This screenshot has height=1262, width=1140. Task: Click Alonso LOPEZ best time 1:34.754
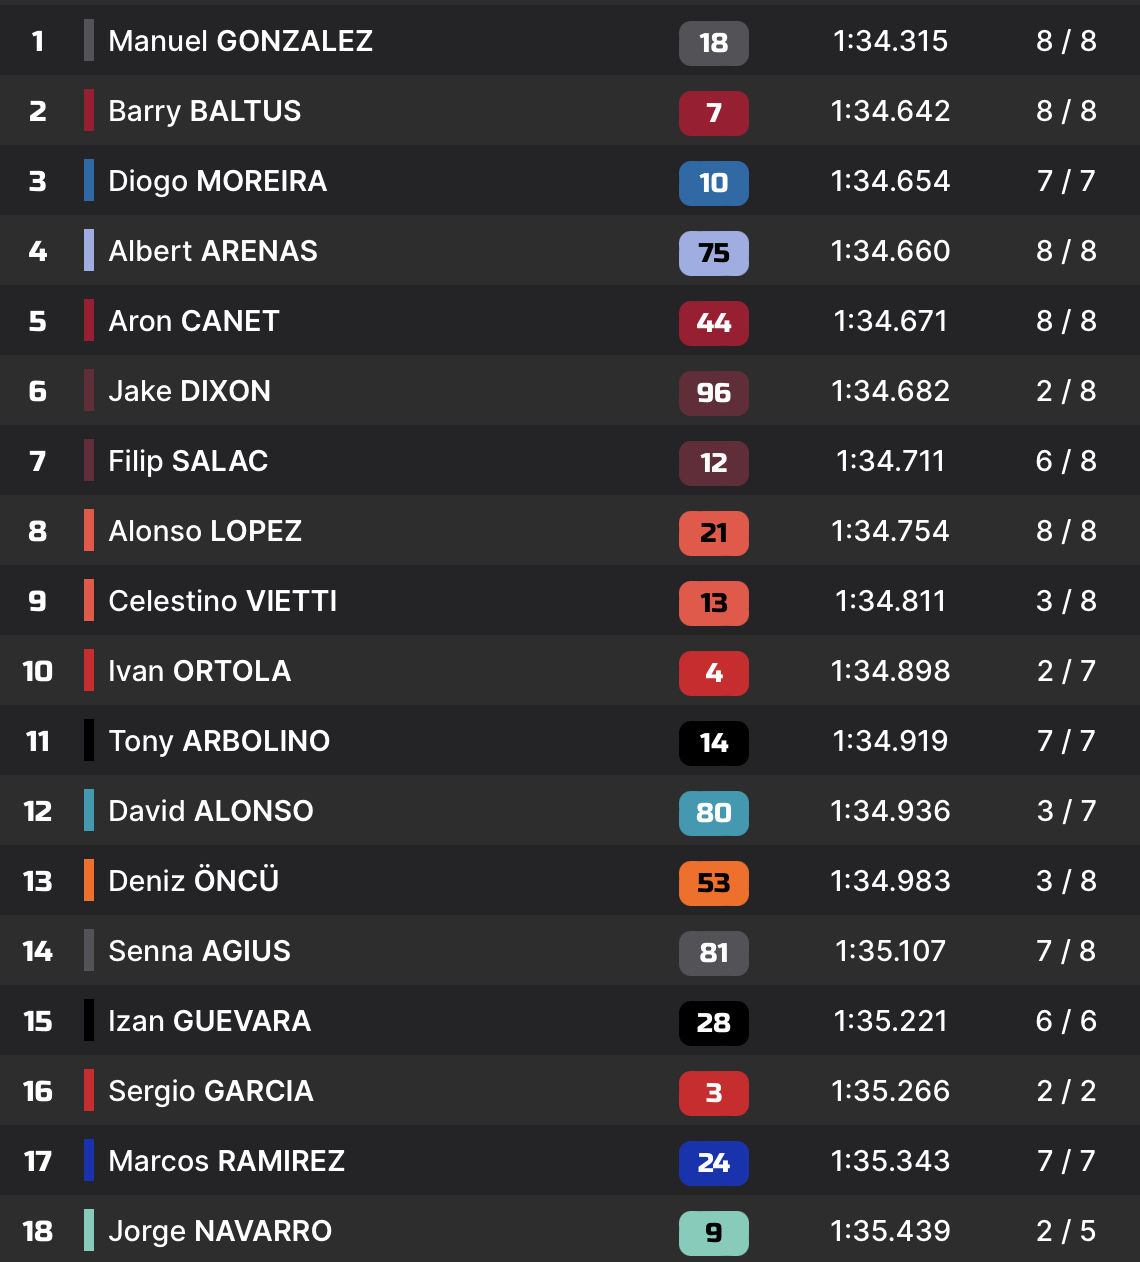coord(890,531)
